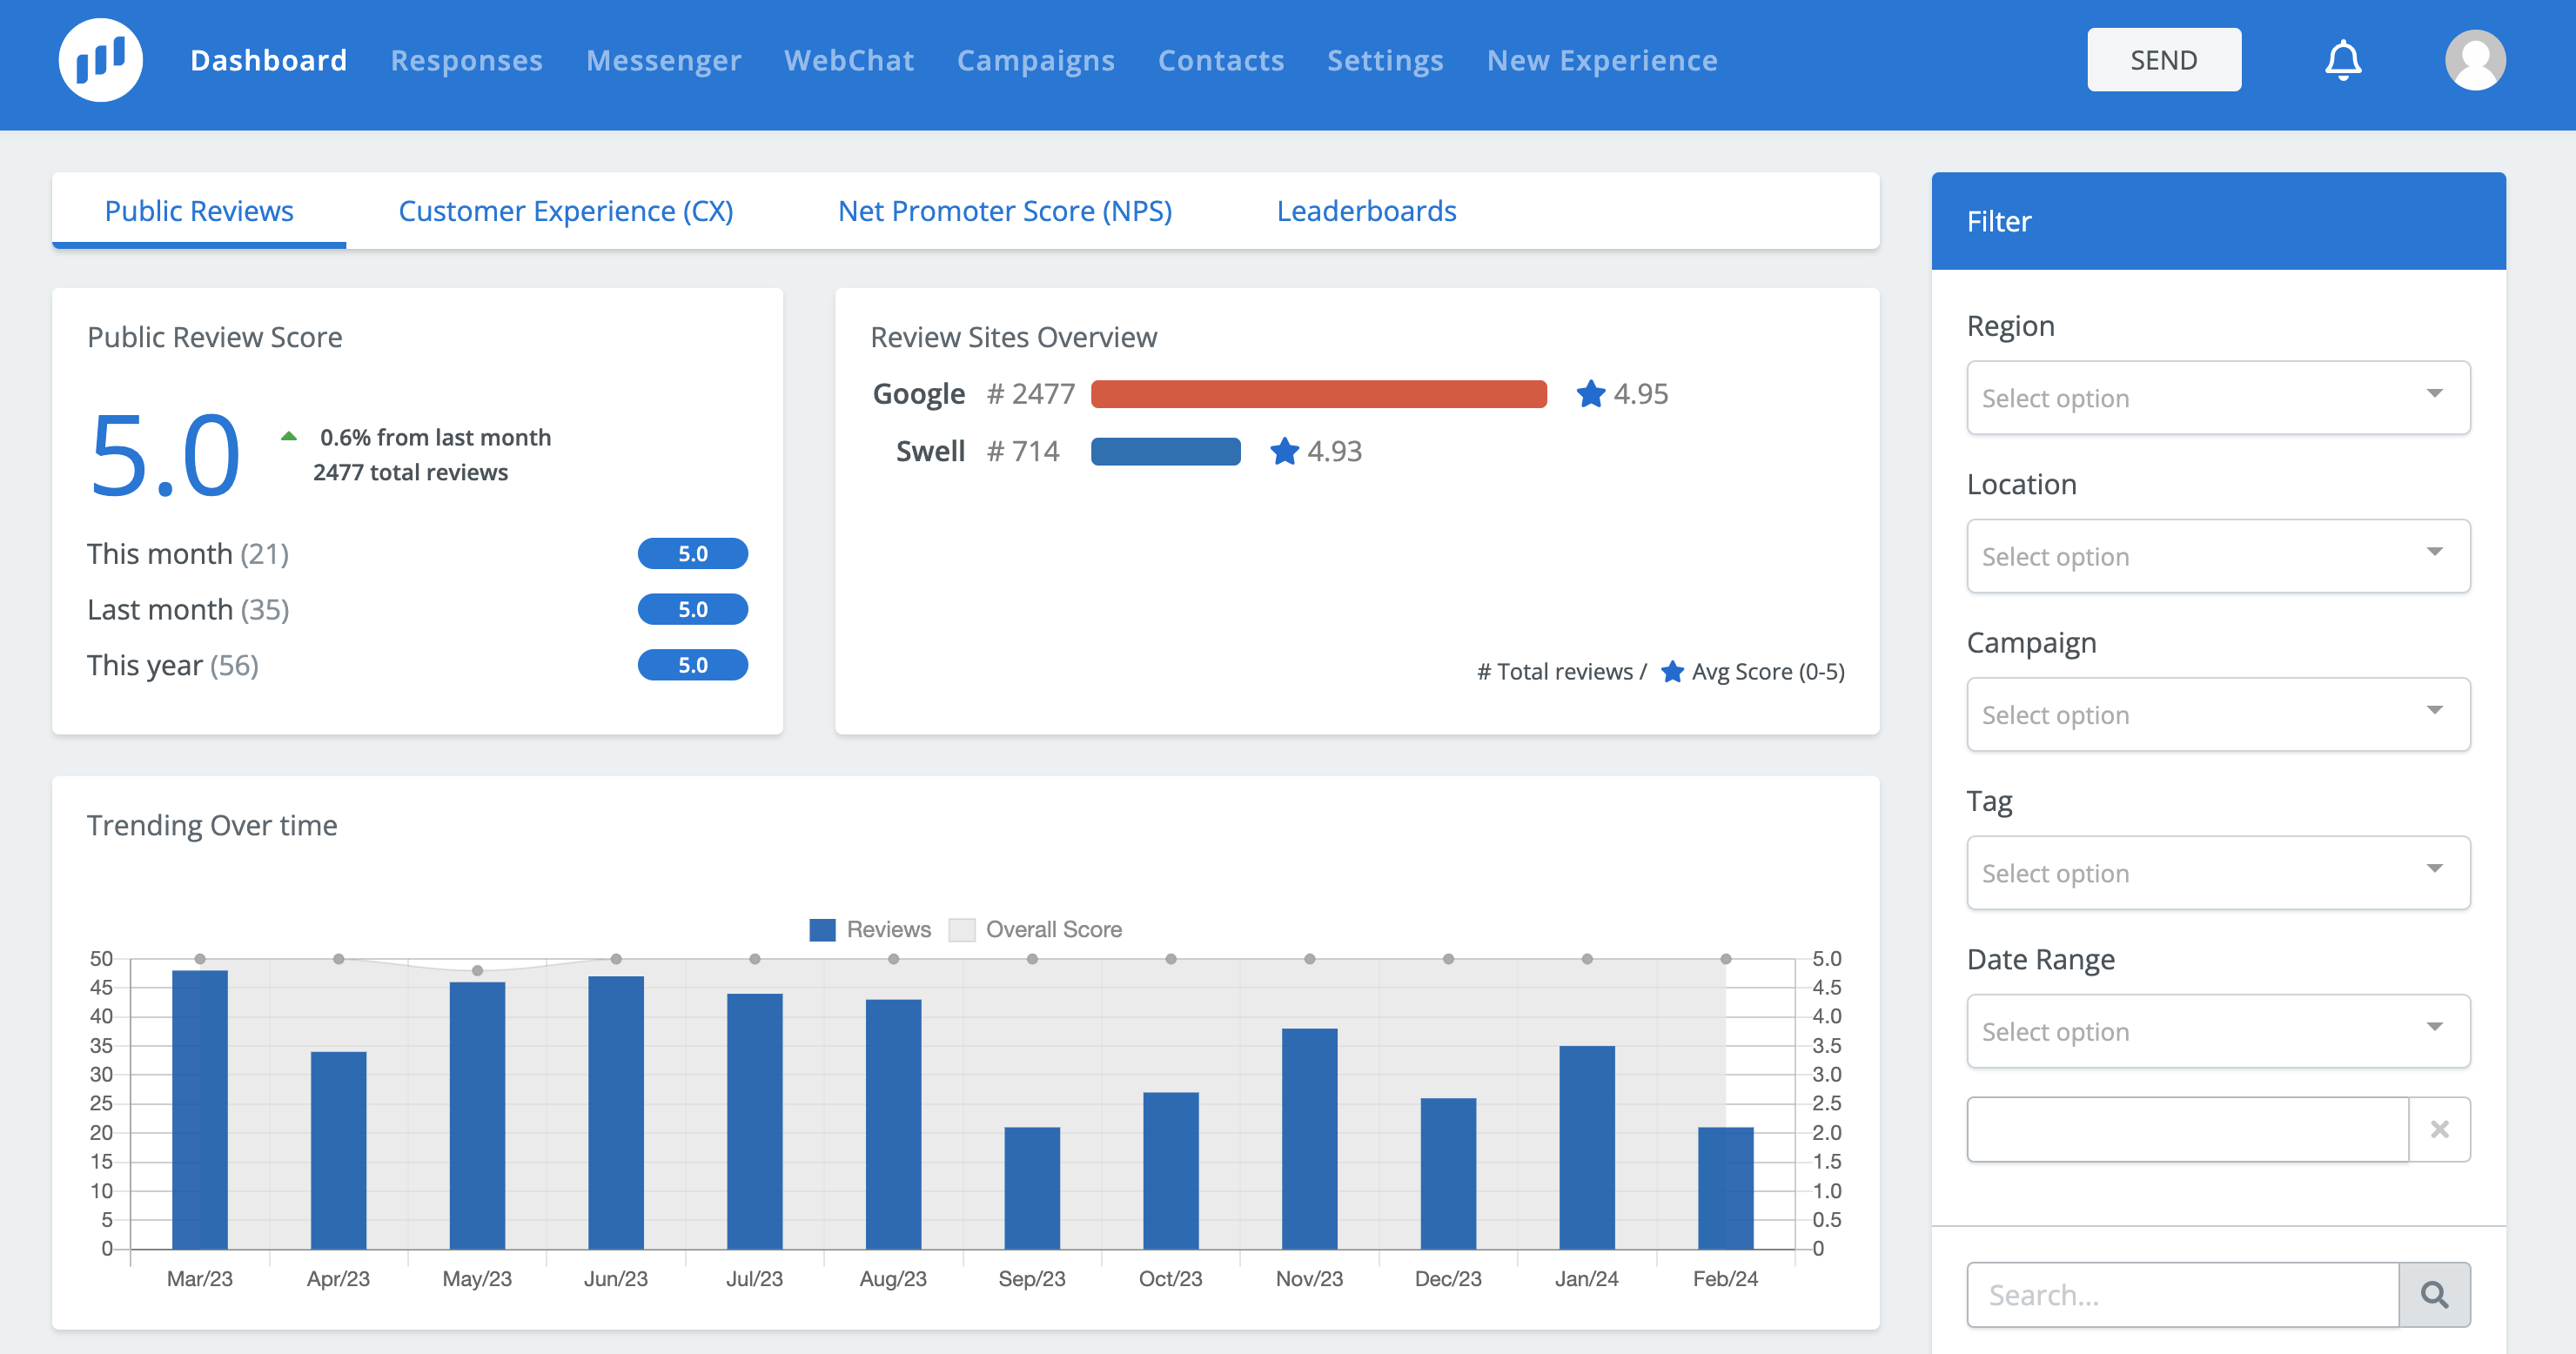This screenshot has width=2576, height=1354.
Task: Toggle the Overall Score legend series
Action: [x=1035, y=929]
